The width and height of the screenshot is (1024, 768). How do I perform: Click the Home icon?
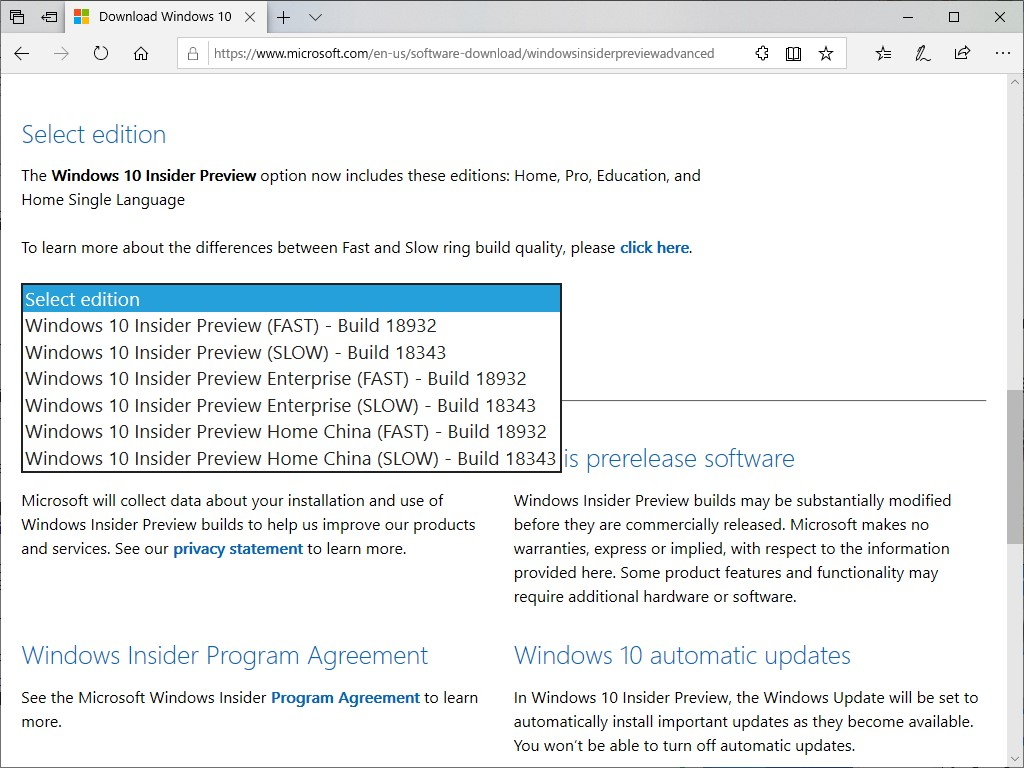pos(140,54)
